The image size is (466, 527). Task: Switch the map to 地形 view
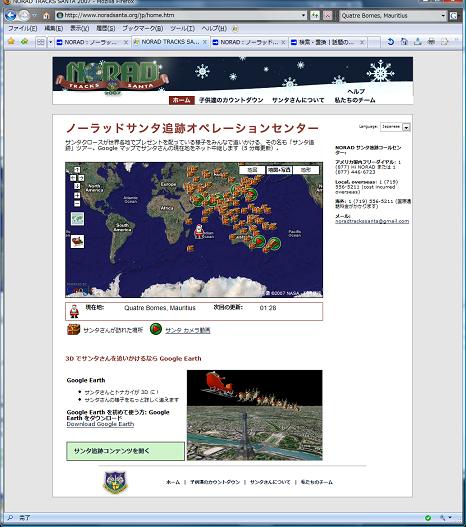306,170
